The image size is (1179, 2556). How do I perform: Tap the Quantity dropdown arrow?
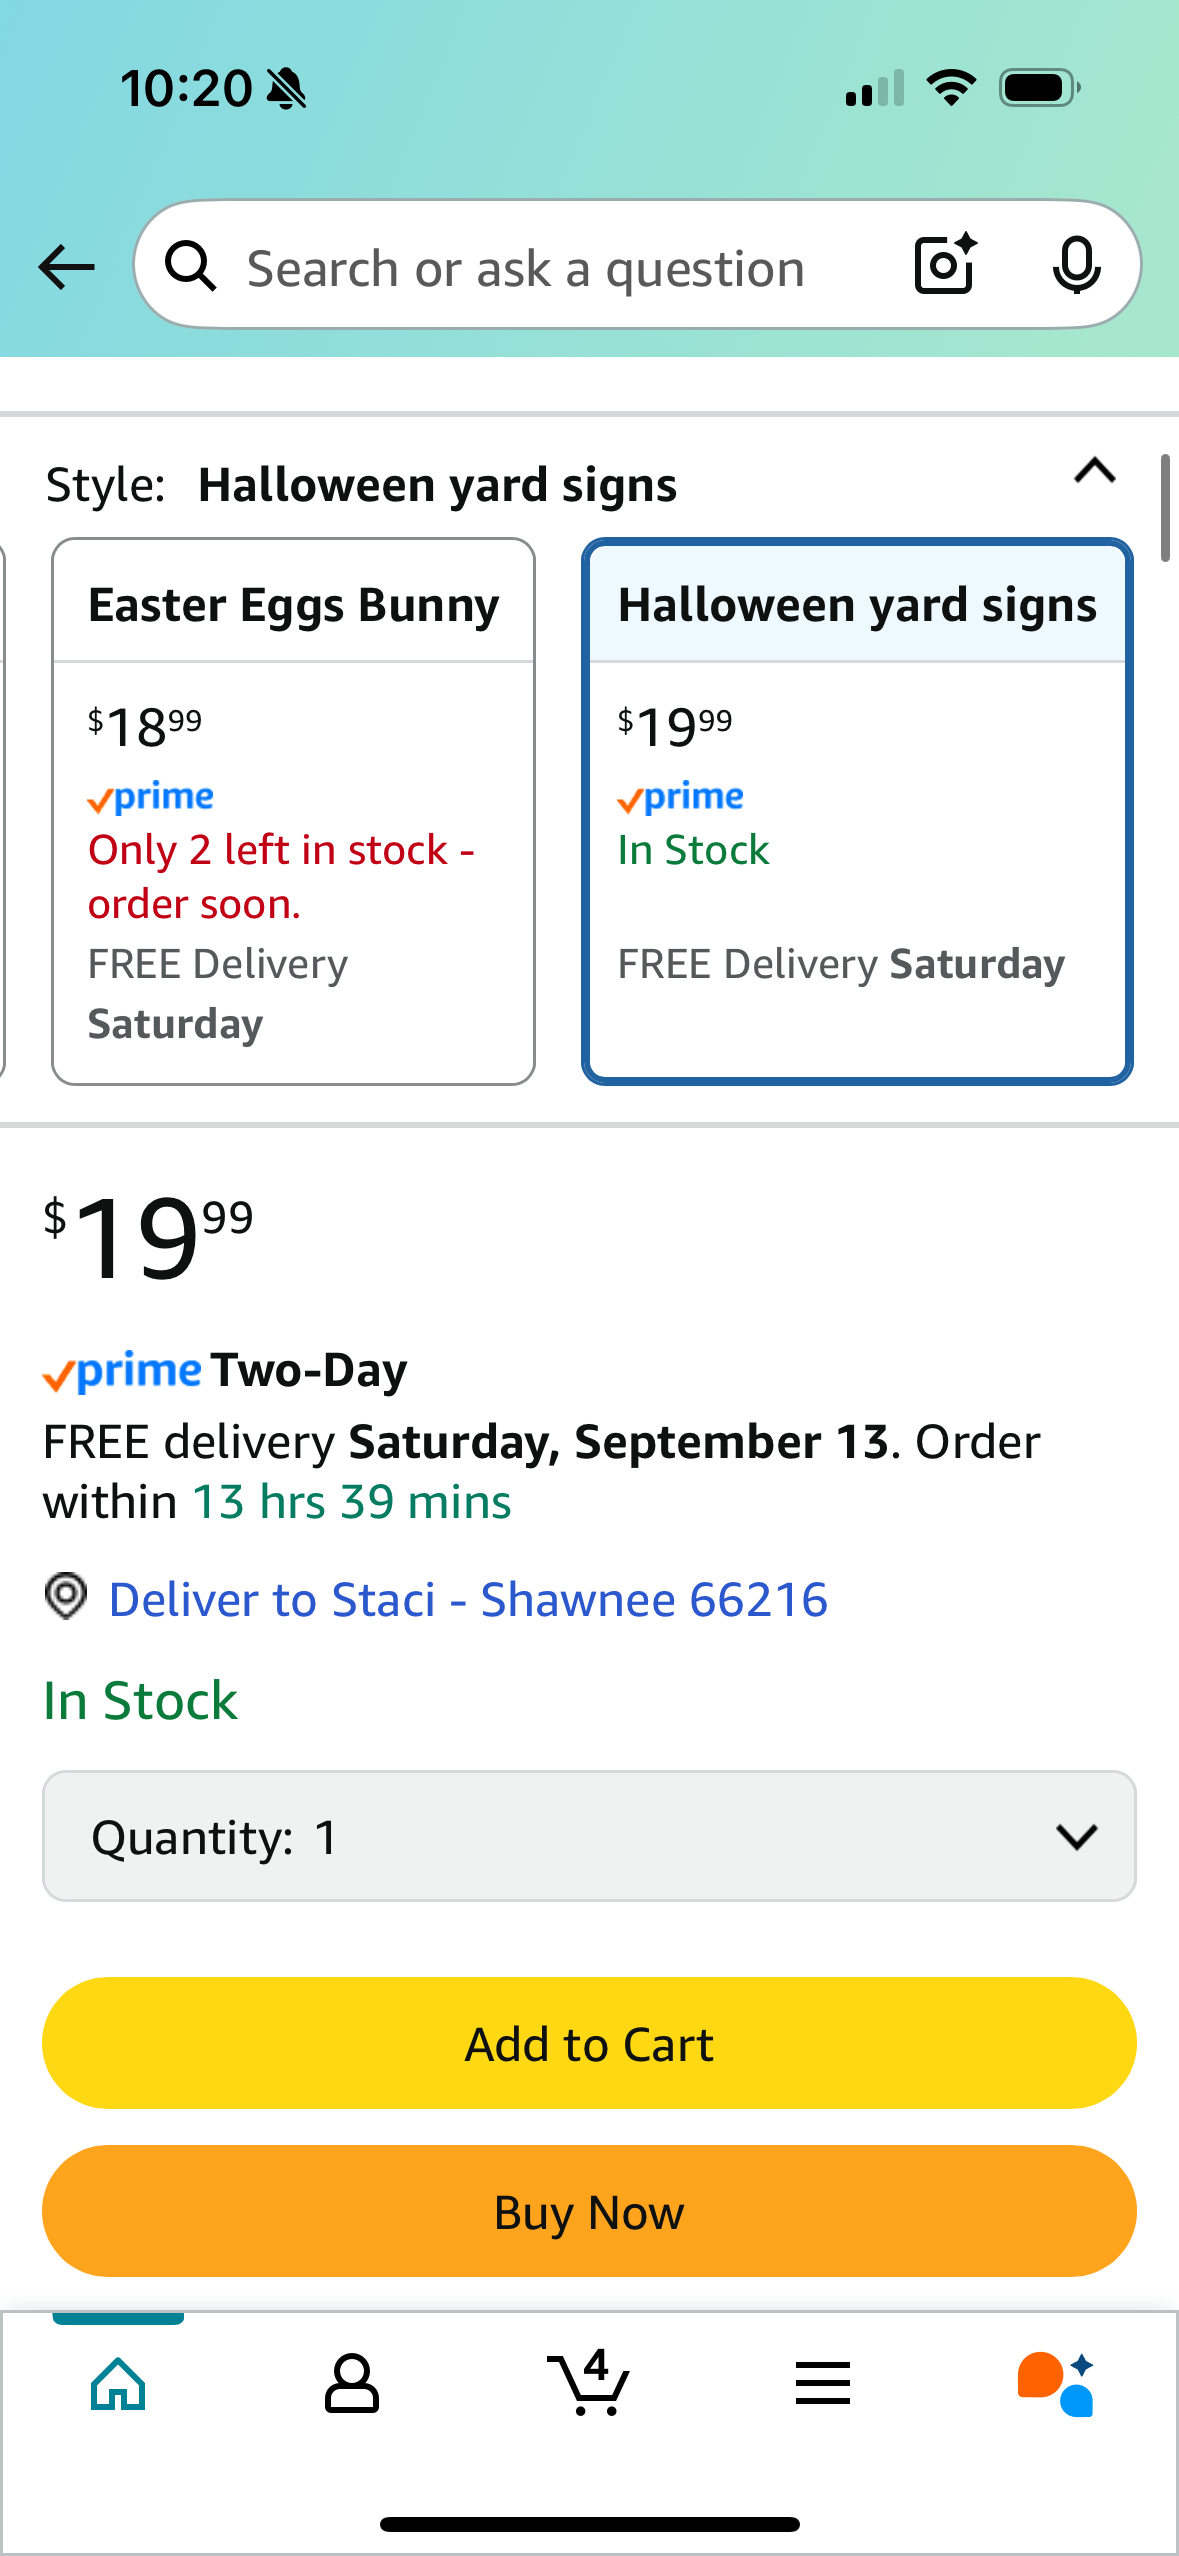coord(1077,1836)
